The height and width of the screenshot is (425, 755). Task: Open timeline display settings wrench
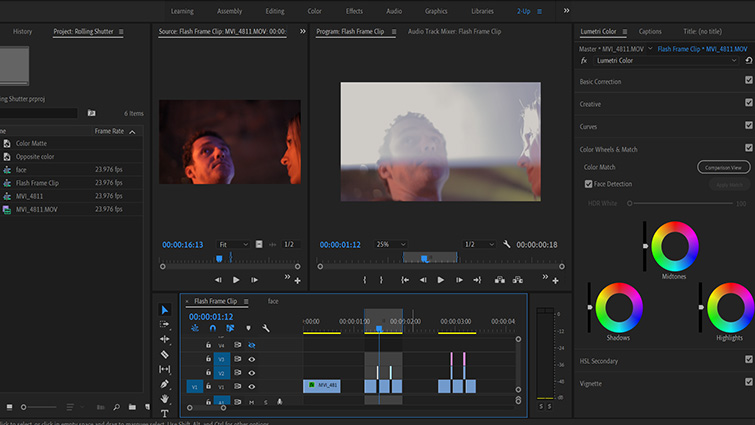(x=266, y=328)
